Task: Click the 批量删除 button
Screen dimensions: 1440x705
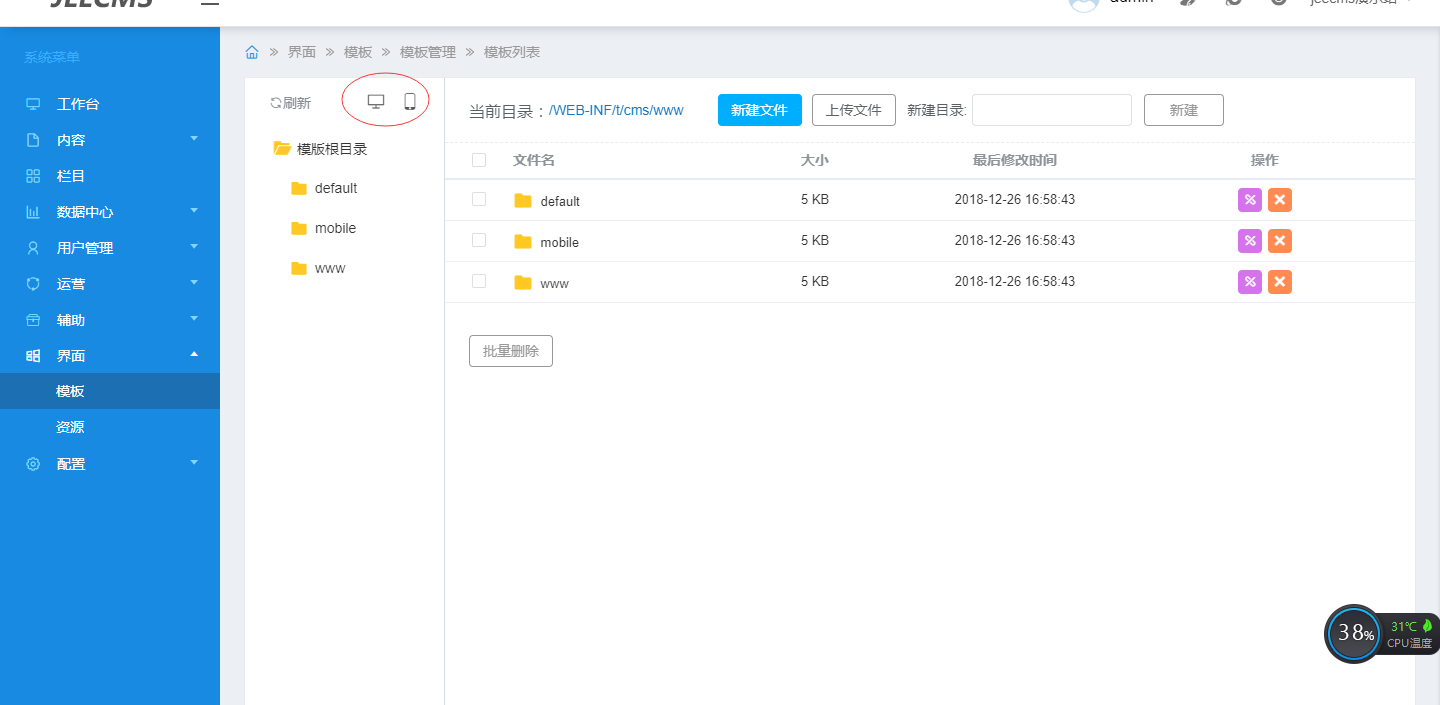Action: coord(510,351)
